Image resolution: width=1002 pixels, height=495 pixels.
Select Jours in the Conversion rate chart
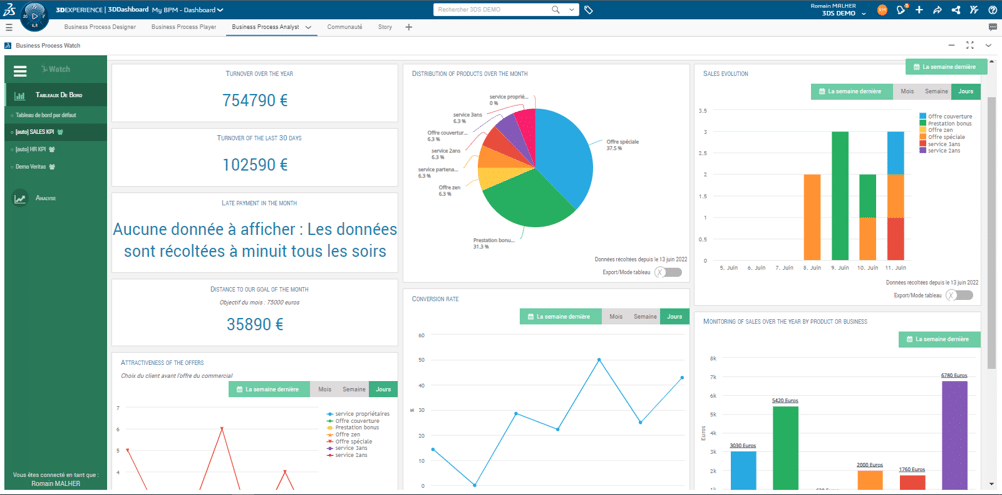[675, 316]
